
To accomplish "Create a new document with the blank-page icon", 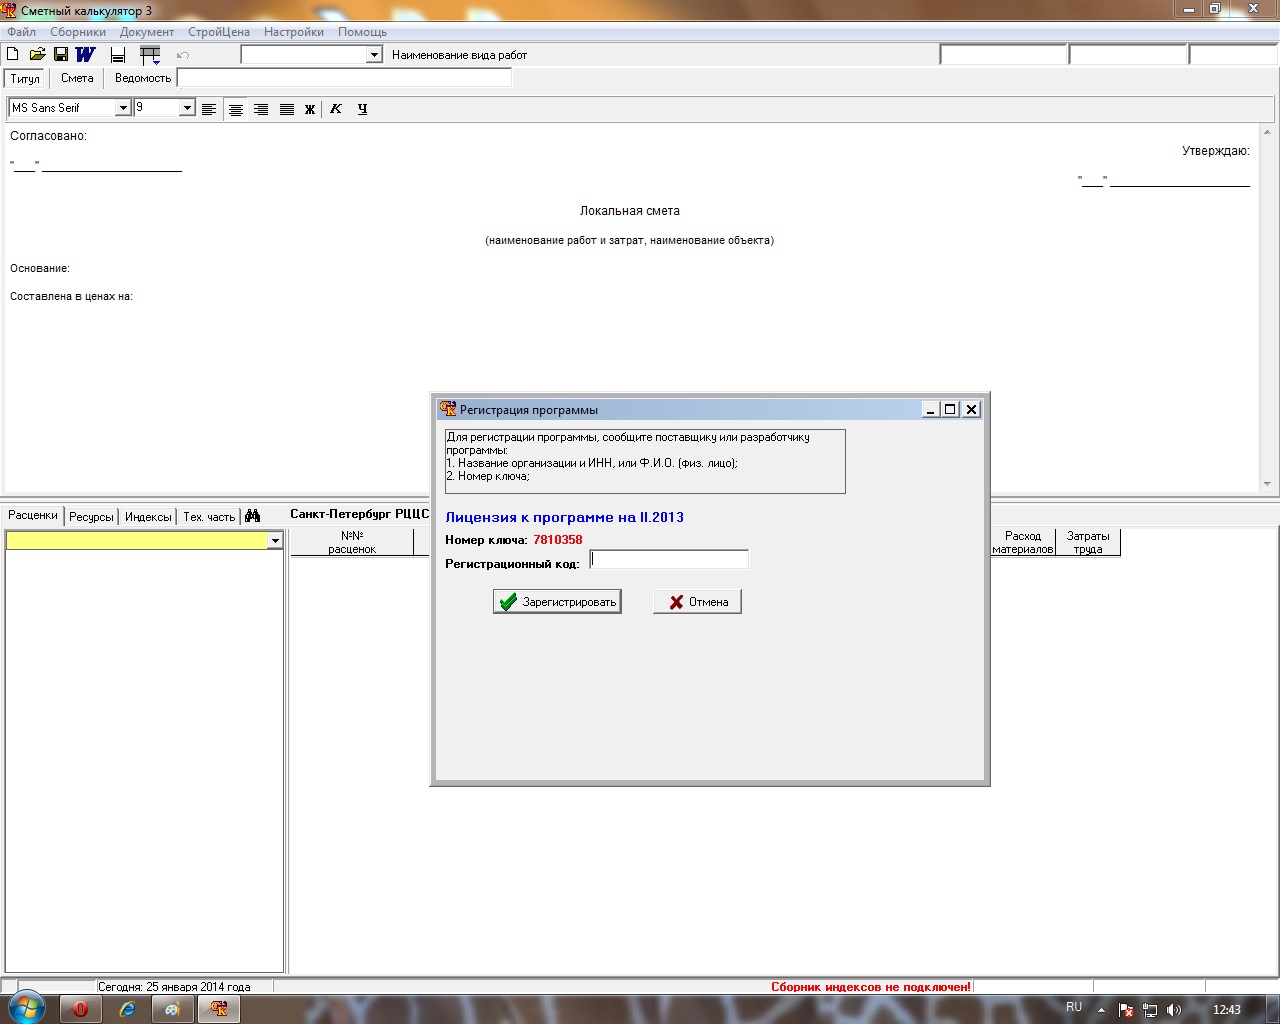I will pyautogui.click(x=13, y=54).
